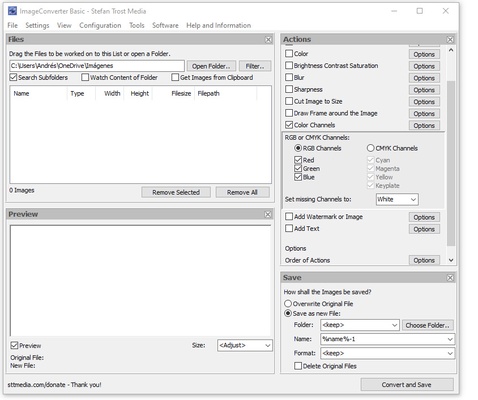Open Help and Information menu
The image size is (478, 400).
pyautogui.click(x=218, y=25)
